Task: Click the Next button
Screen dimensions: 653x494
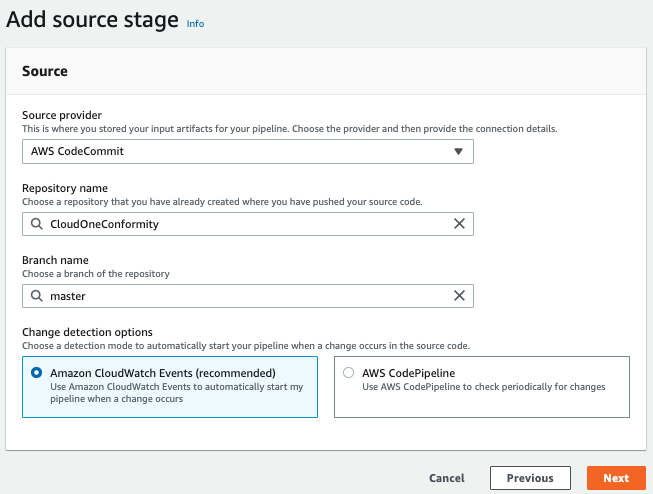Action: pyautogui.click(x=616, y=478)
